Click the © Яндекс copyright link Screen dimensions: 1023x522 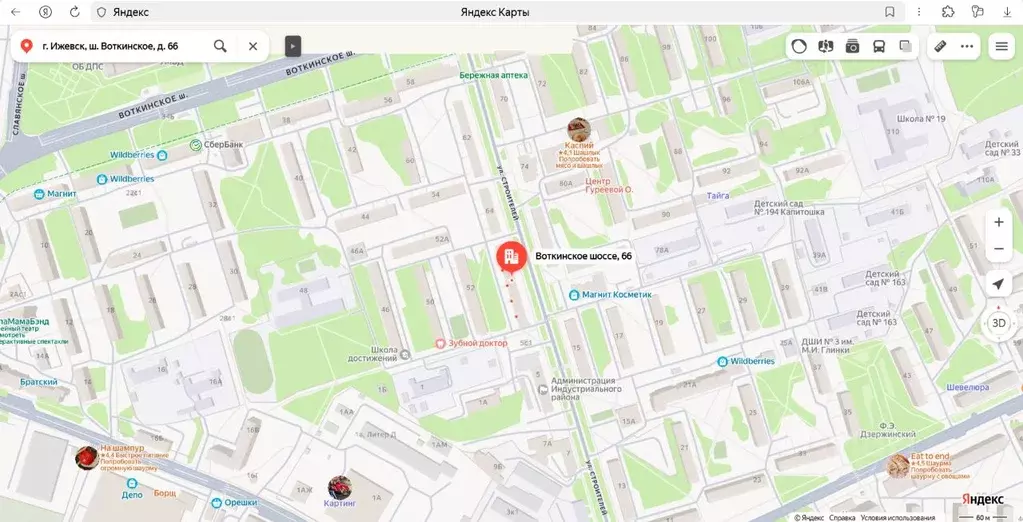point(809,517)
